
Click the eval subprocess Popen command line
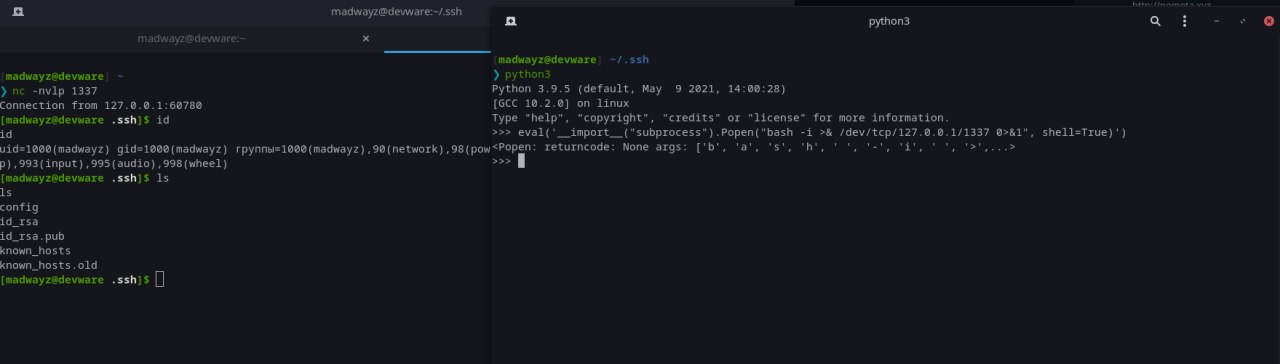click(x=810, y=132)
